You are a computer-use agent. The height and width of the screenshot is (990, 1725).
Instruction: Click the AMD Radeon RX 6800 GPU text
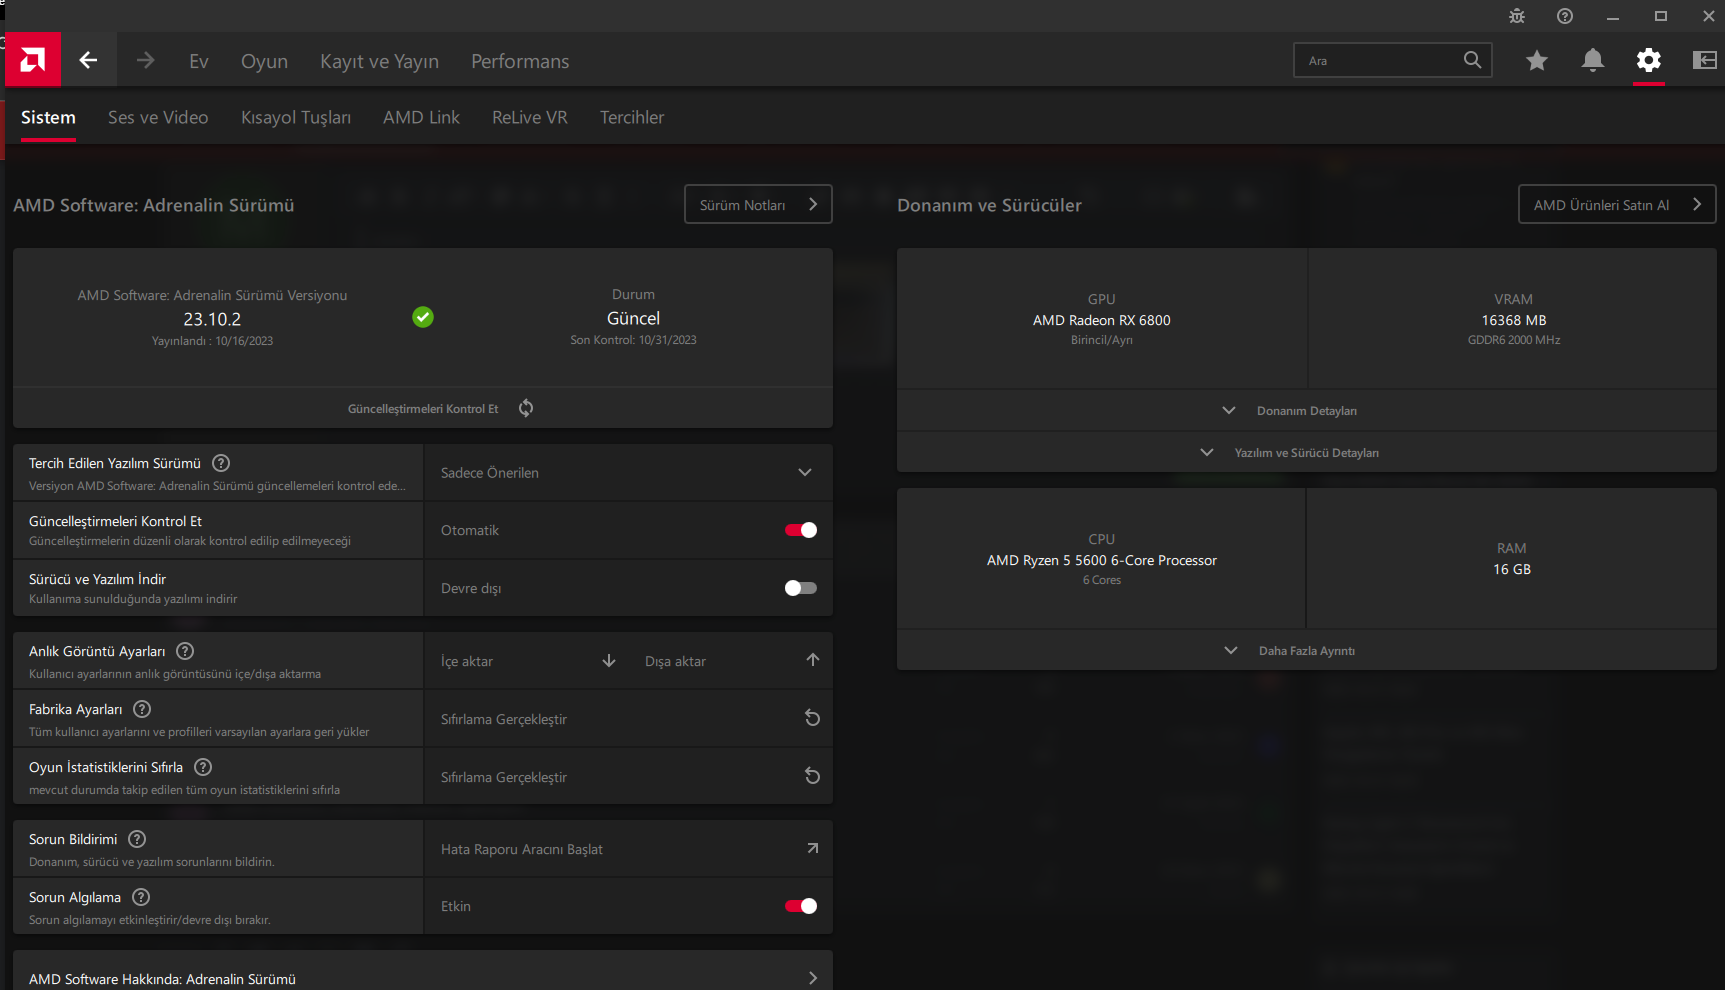pos(1101,320)
